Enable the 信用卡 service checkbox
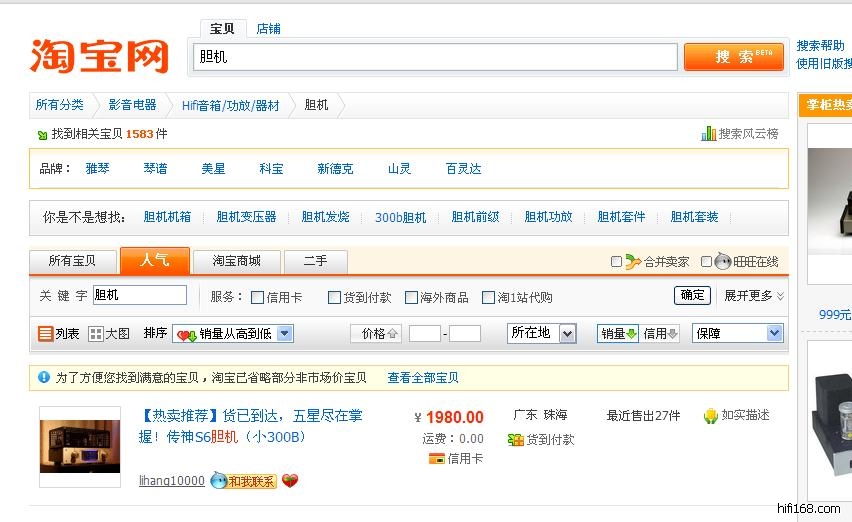The width and height of the screenshot is (852, 522). pyautogui.click(x=258, y=297)
